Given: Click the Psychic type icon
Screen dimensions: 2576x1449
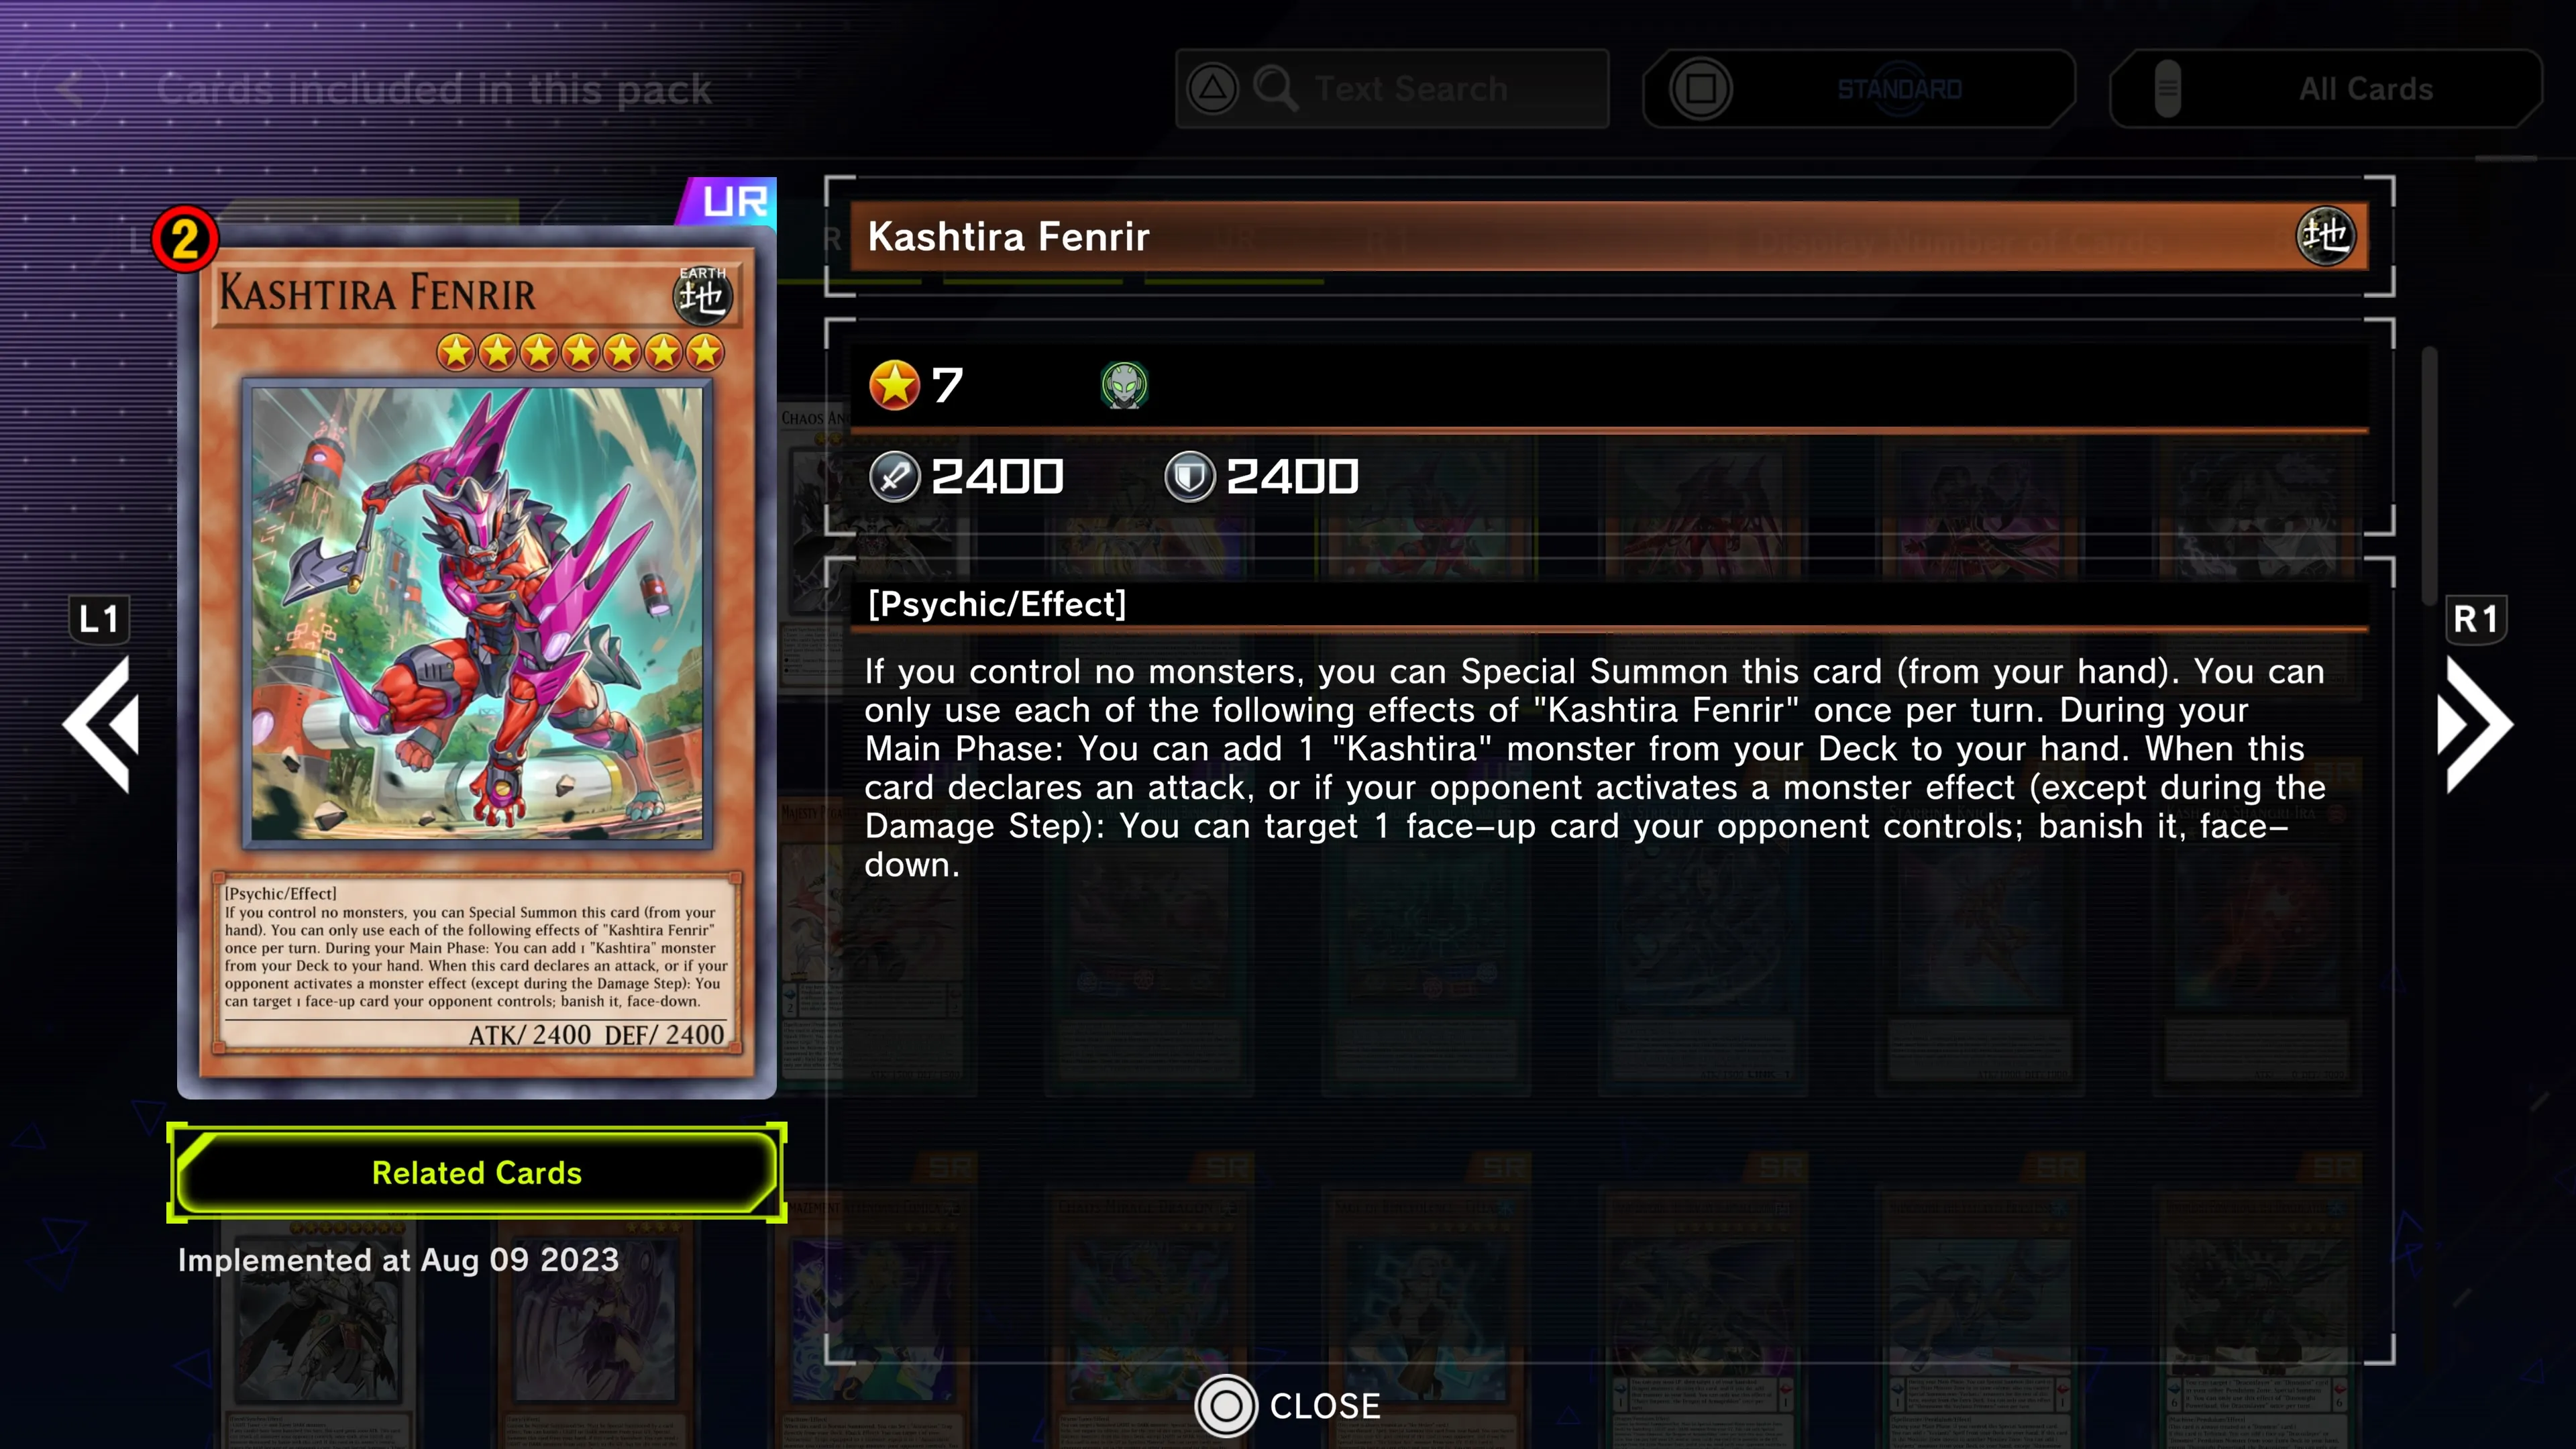Looking at the screenshot, I should [x=1124, y=385].
